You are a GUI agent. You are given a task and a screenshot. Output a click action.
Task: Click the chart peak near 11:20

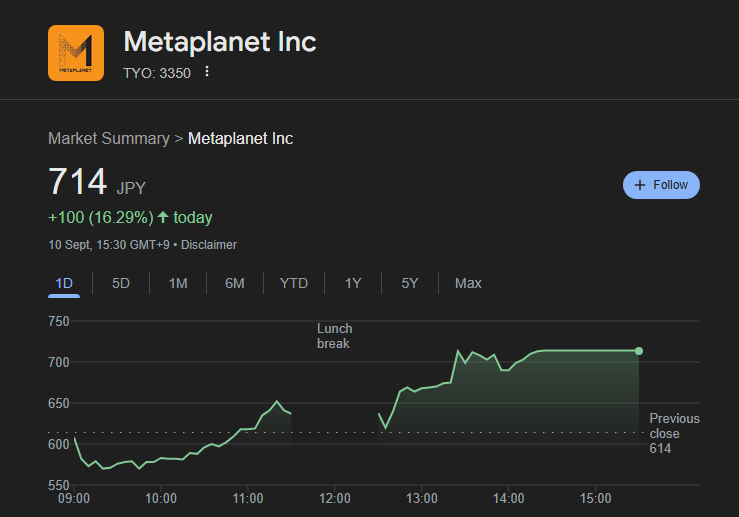tap(277, 402)
